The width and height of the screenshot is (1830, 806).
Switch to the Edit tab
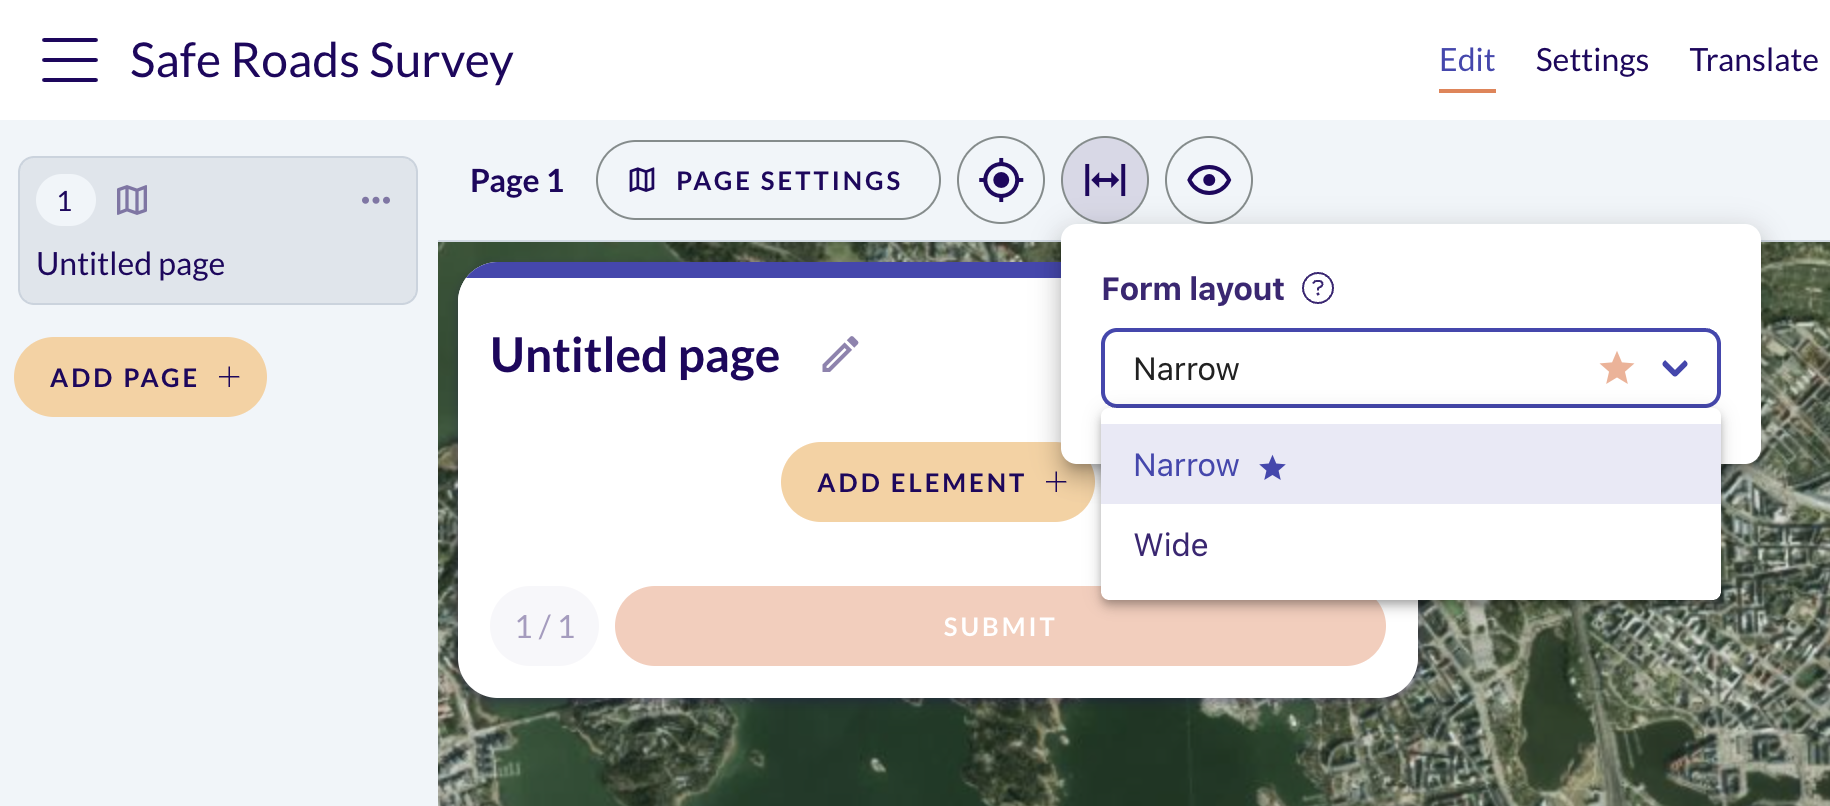coord(1467,61)
